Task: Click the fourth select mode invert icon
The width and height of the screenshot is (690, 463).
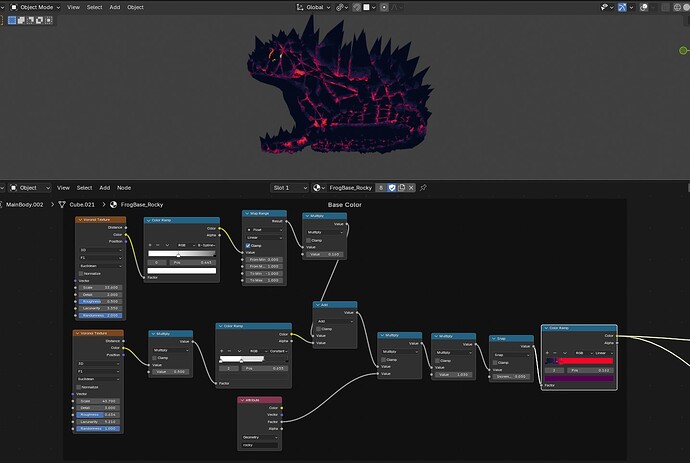Action: coord(40,20)
